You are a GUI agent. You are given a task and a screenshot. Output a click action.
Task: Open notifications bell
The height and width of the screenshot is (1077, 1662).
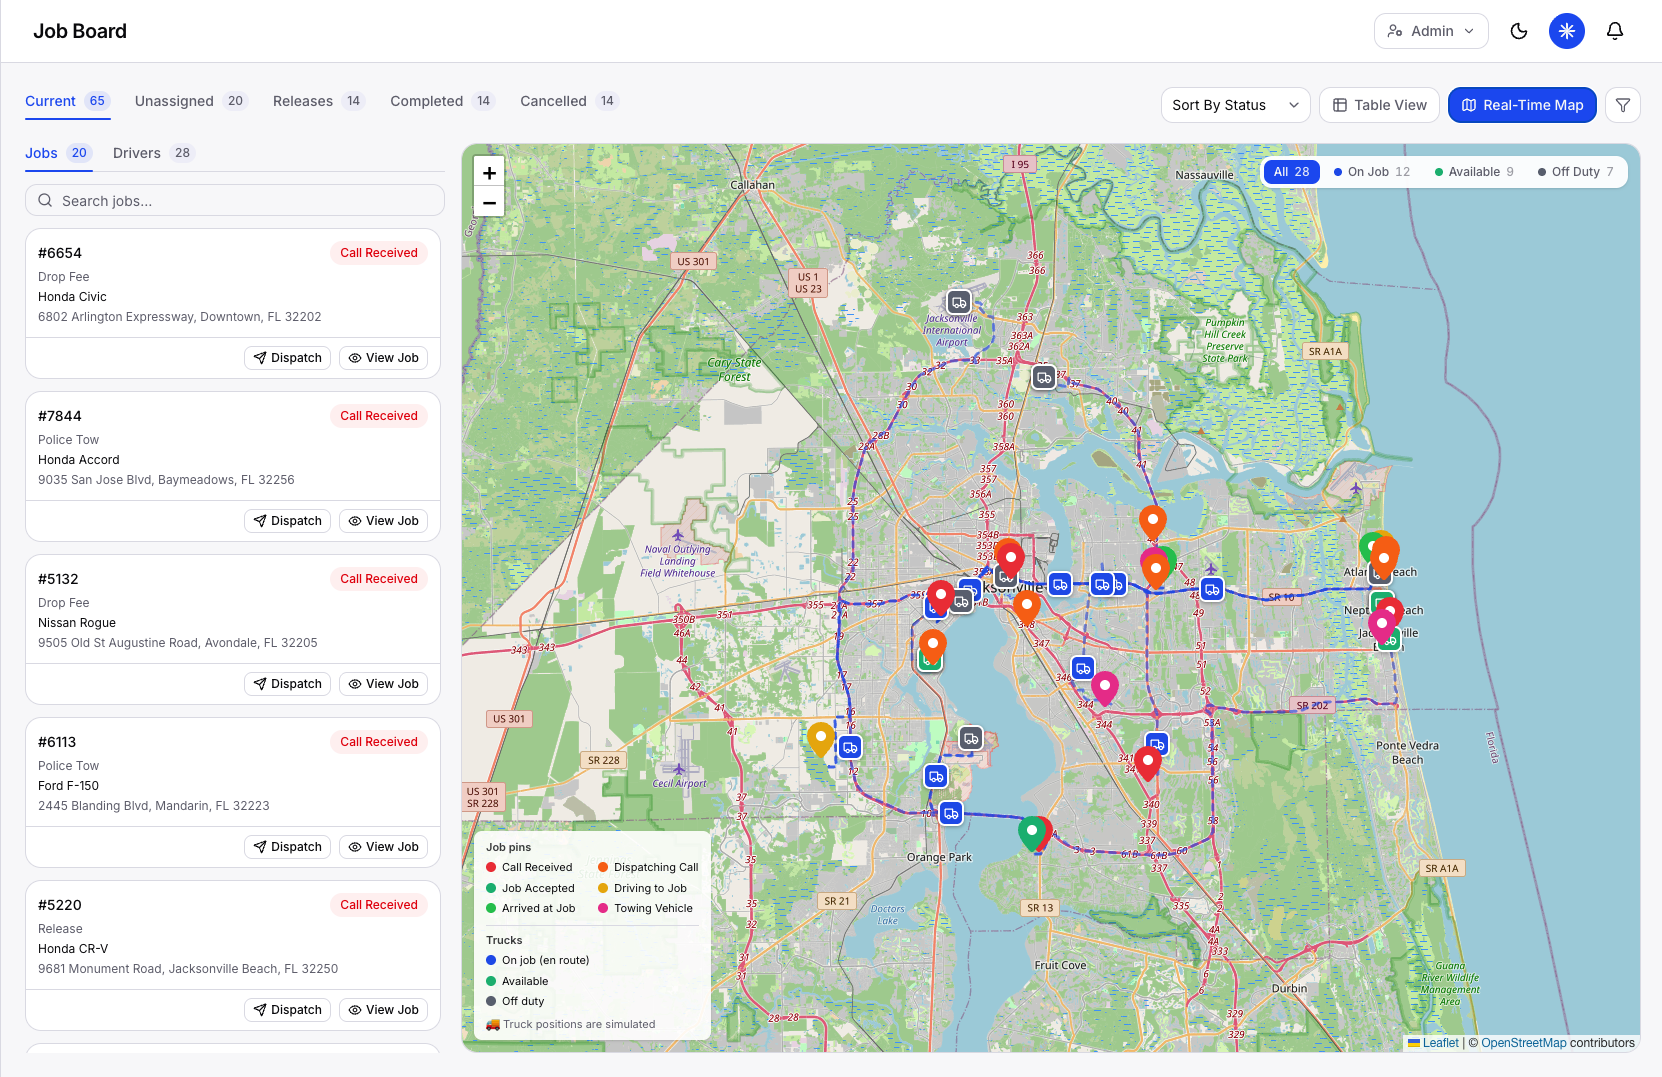coord(1615,31)
